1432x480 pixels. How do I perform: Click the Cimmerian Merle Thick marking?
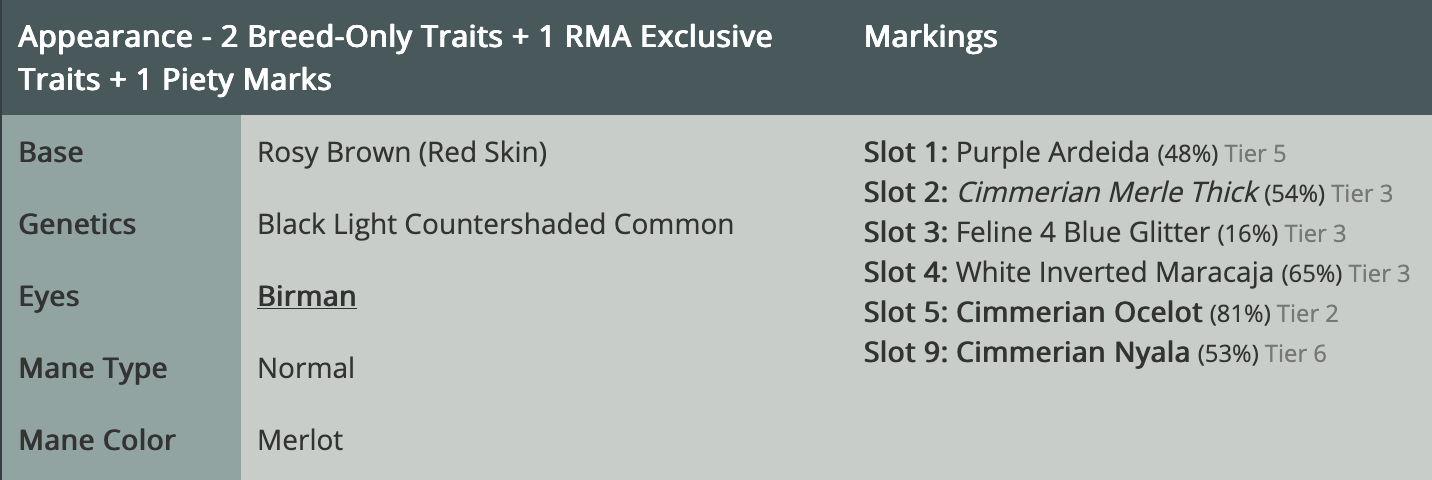1107,193
